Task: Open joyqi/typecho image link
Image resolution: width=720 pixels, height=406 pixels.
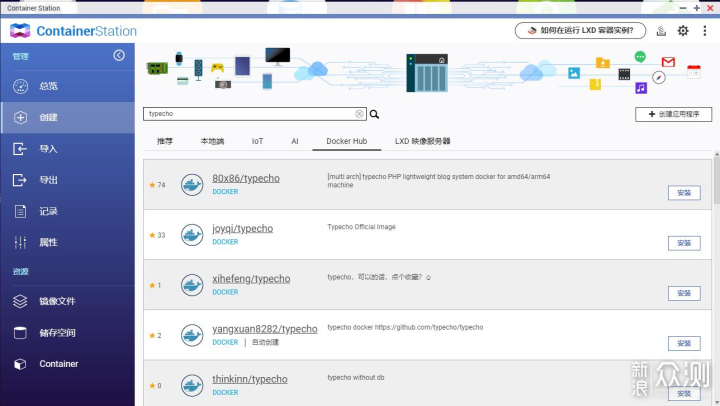Action: point(242,228)
